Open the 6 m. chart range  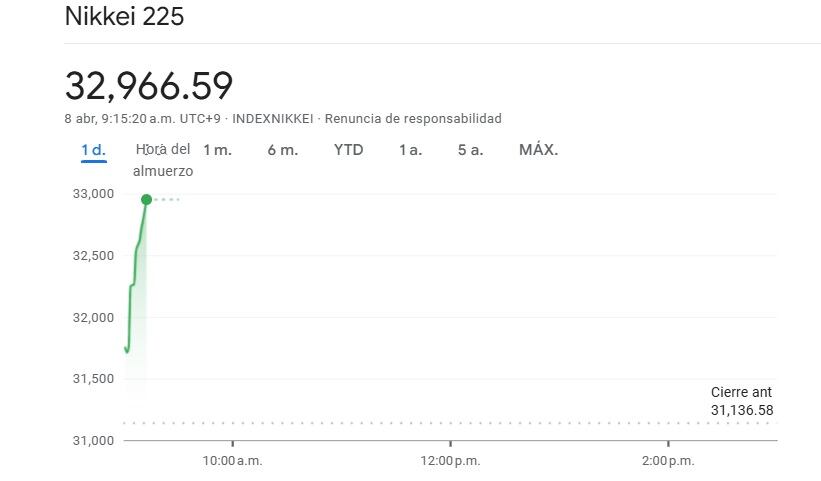point(283,150)
